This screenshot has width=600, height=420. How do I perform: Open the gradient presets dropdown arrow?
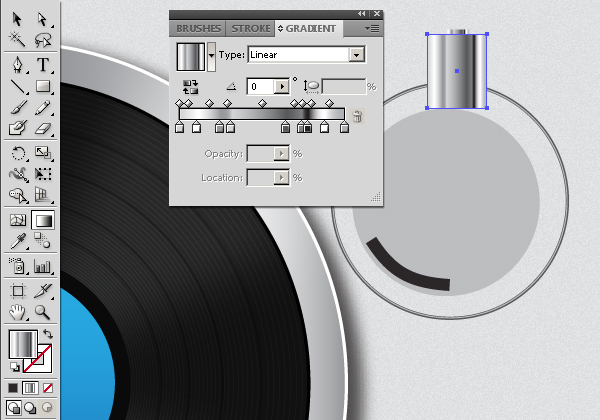[x=211, y=57]
